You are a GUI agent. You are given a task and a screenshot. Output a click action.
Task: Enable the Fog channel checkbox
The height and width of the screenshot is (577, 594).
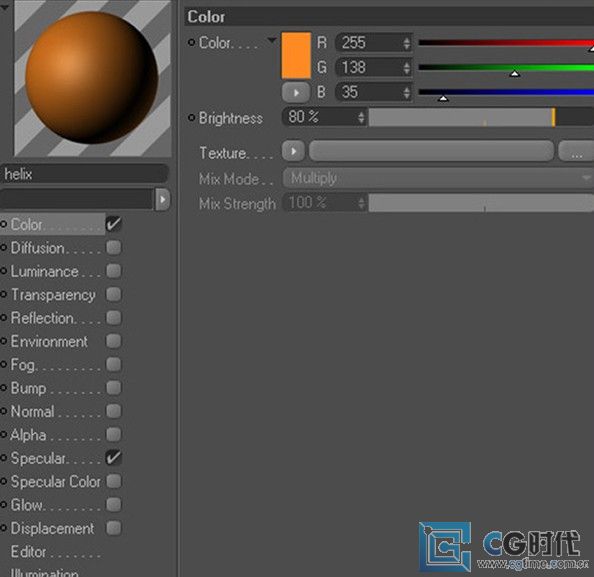114,364
